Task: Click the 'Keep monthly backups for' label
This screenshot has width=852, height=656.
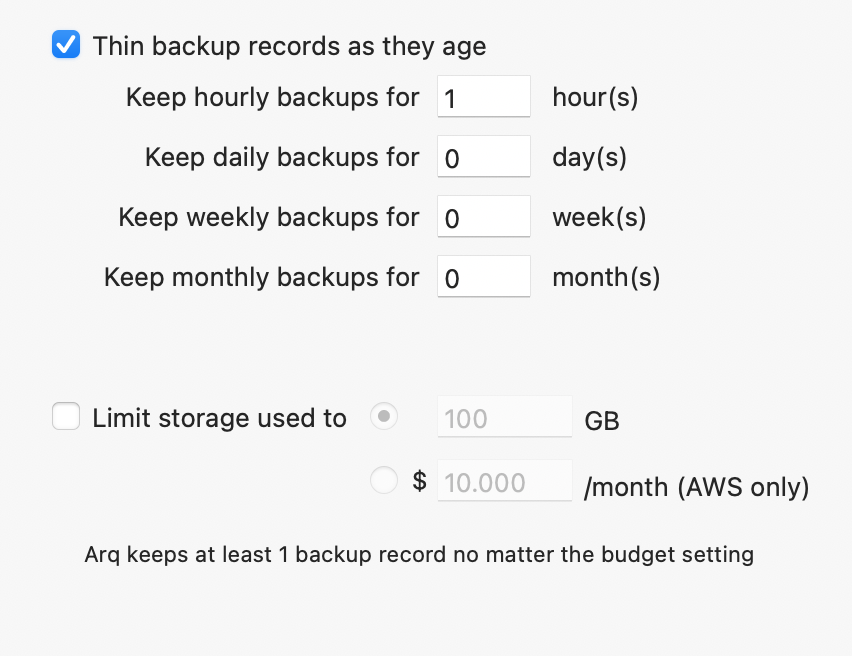Action: (x=261, y=277)
